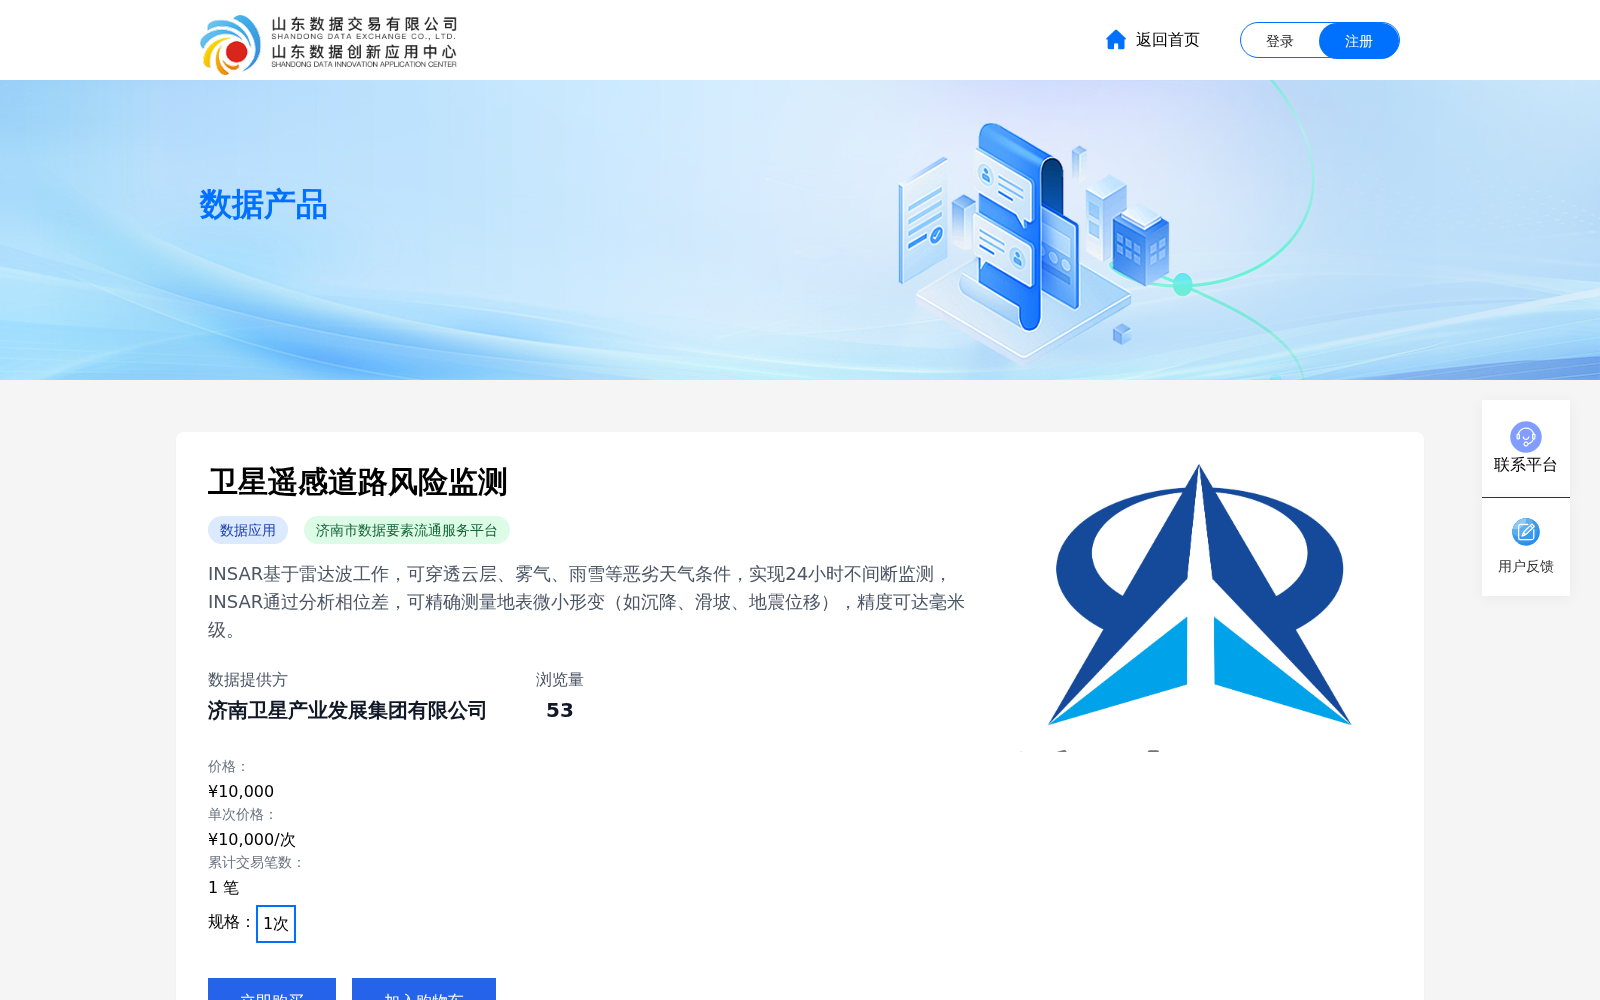Click the home icon beside 返回首页
The height and width of the screenshot is (1000, 1600).
(1116, 39)
